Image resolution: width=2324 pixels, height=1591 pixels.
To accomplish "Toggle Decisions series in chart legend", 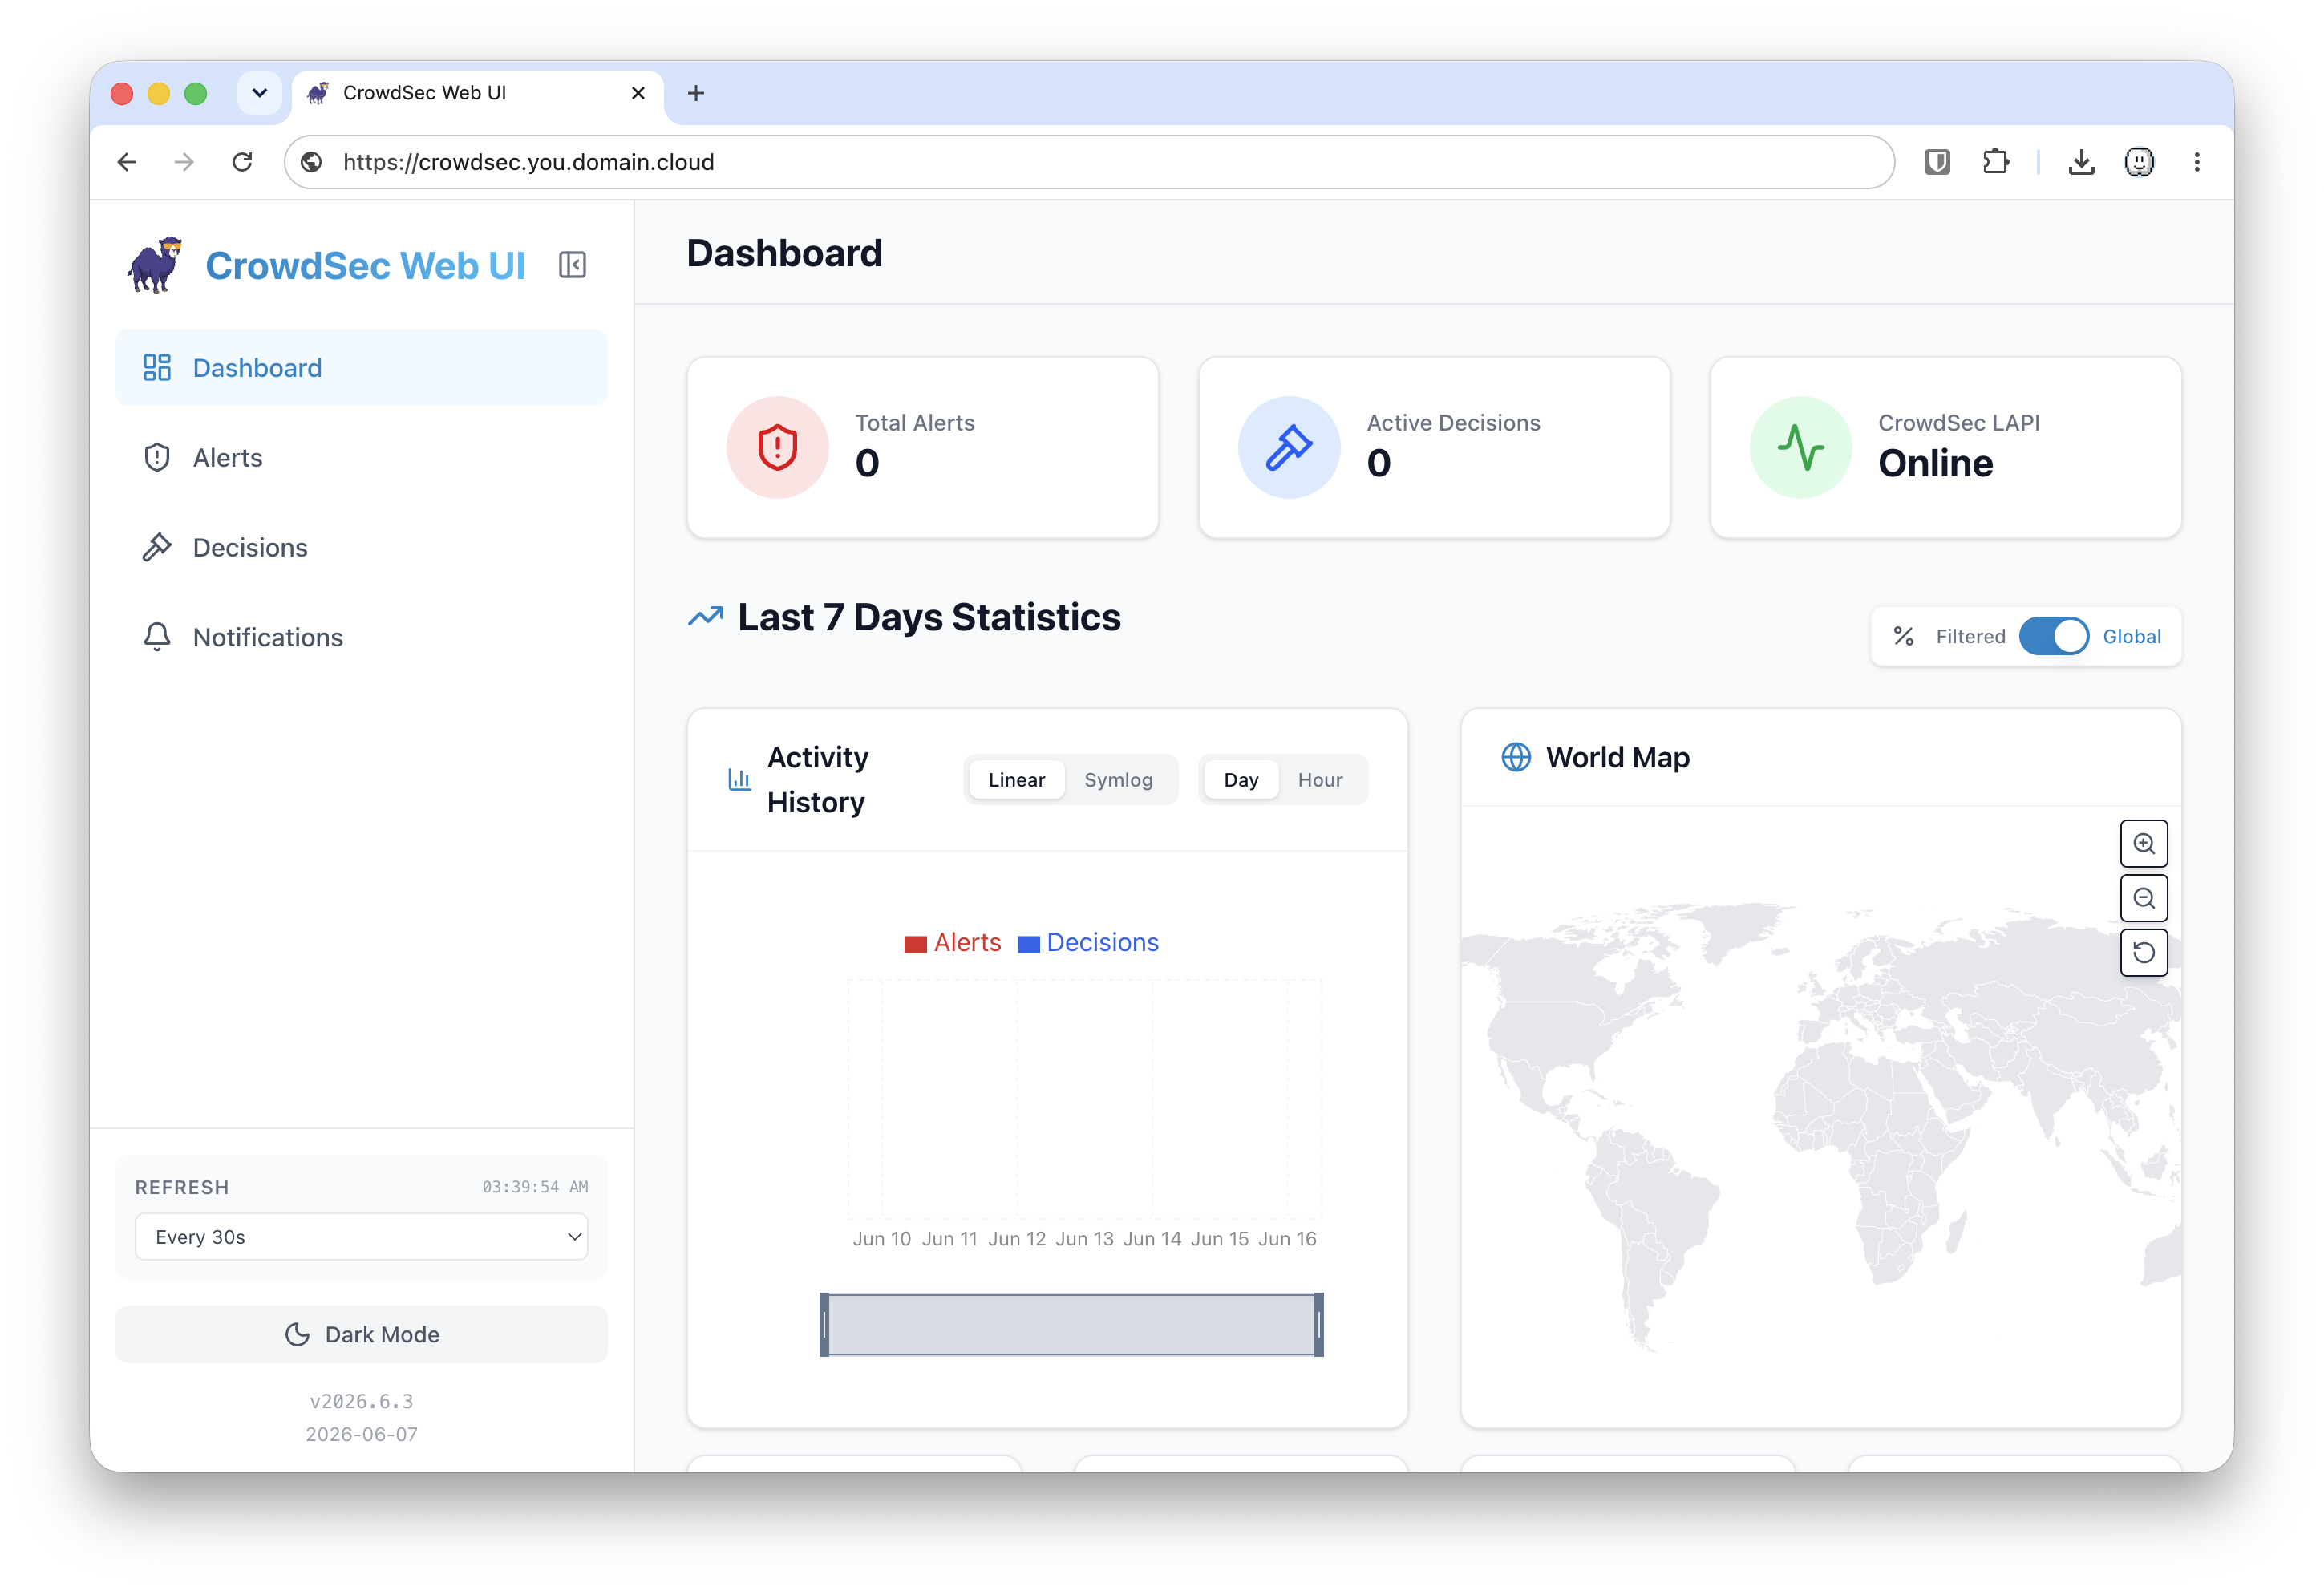I will pos(1088,943).
